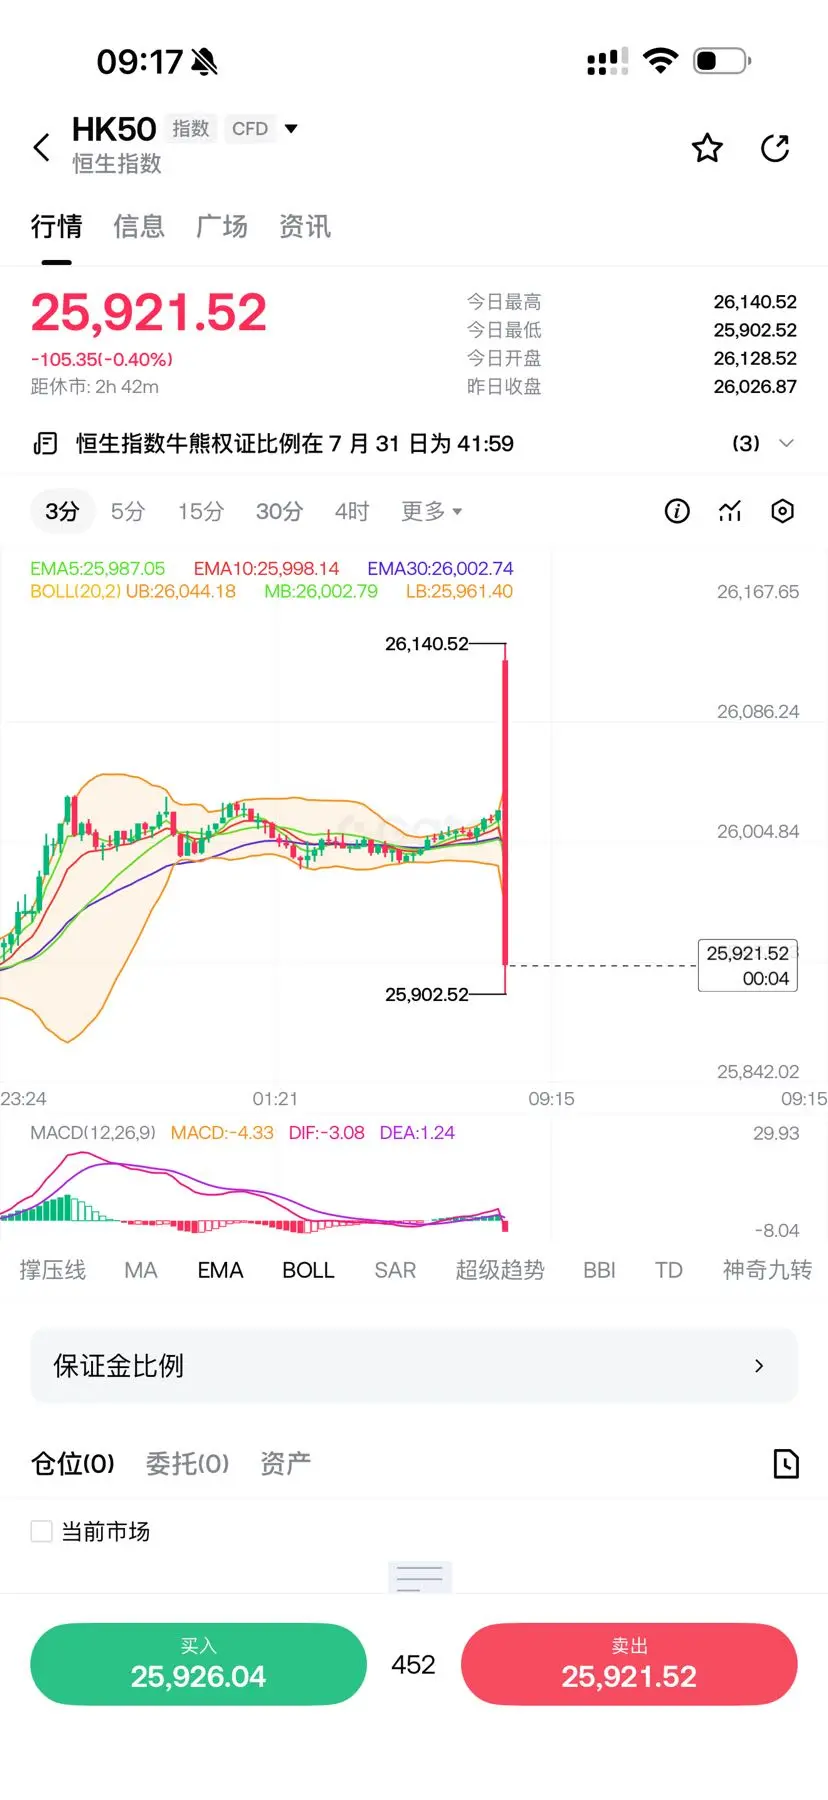The image size is (828, 1800).
Task: Switch to the 广场 tab
Action: (222, 227)
